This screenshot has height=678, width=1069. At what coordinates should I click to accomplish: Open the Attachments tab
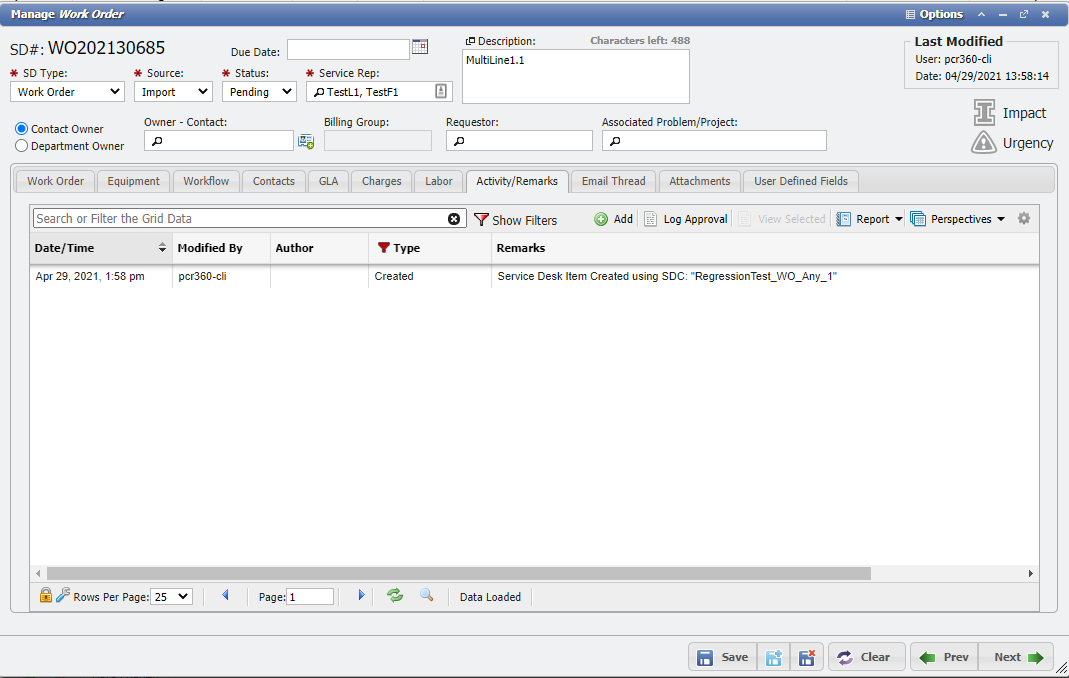click(699, 181)
